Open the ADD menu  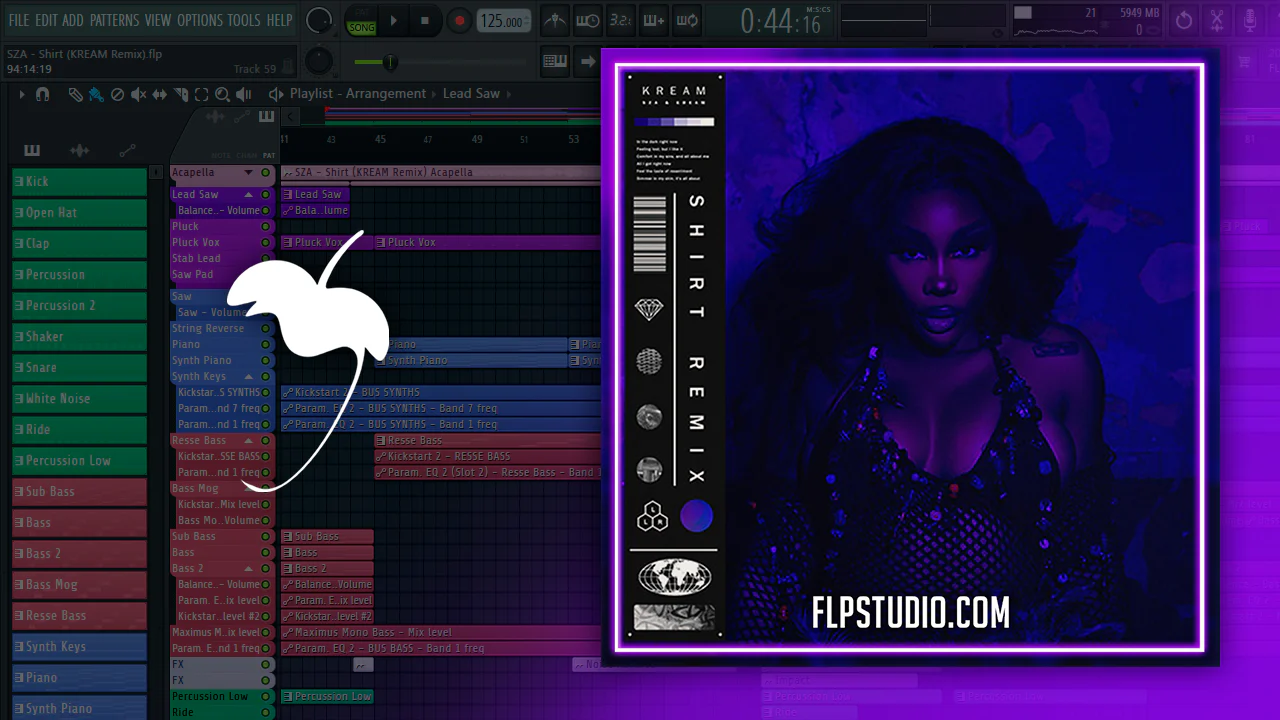(73, 20)
